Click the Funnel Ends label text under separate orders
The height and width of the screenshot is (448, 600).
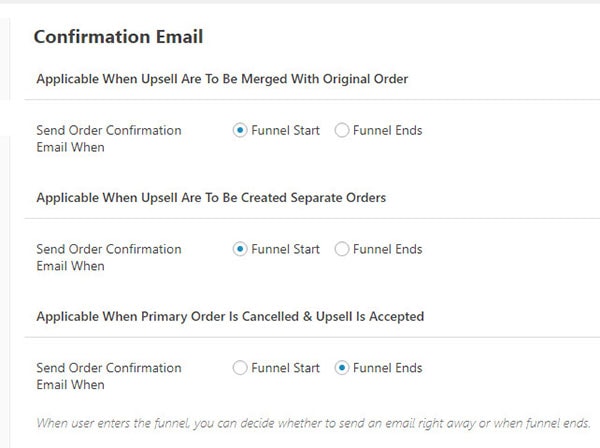(x=387, y=250)
